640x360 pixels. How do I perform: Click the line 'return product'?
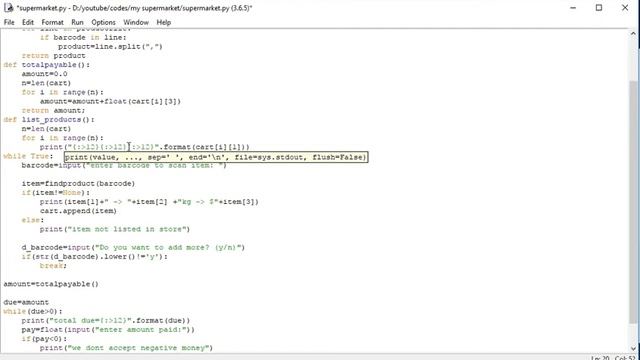click(53, 56)
